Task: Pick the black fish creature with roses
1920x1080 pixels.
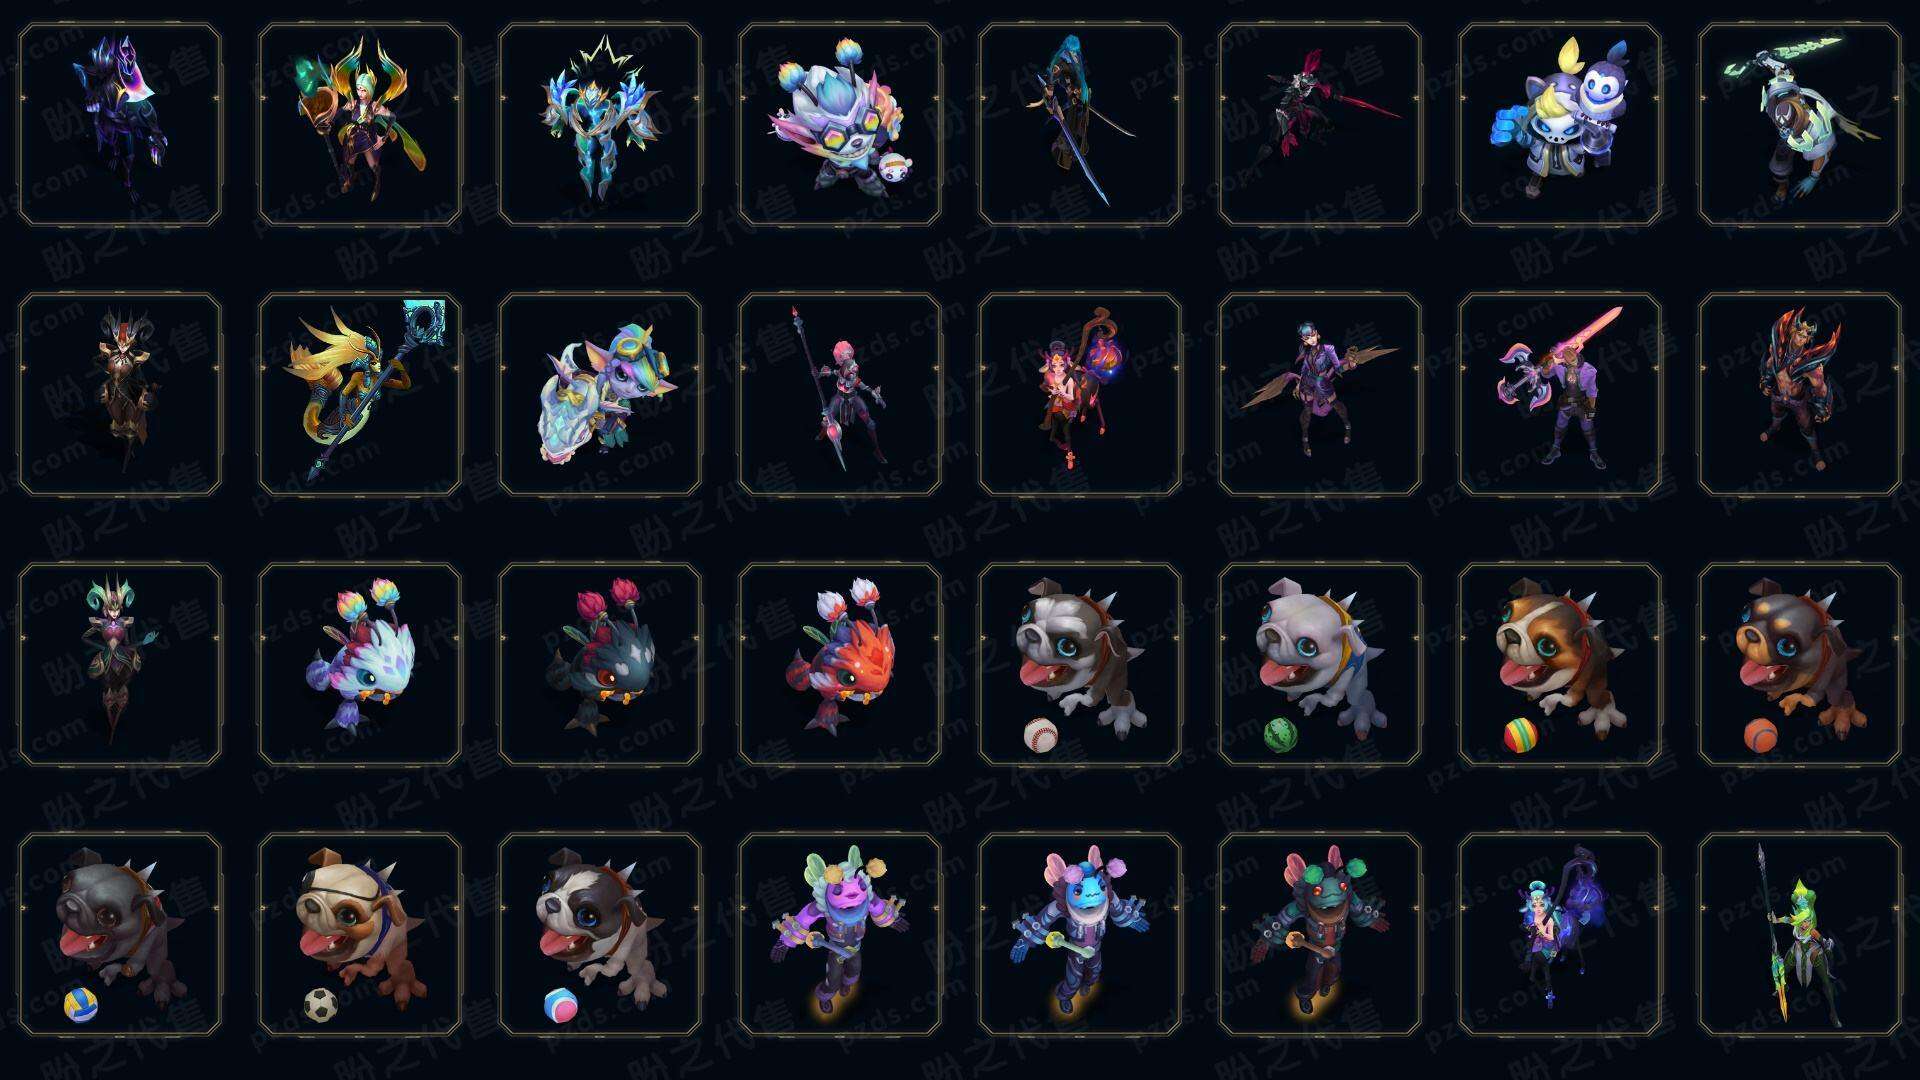Action: tap(600, 664)
